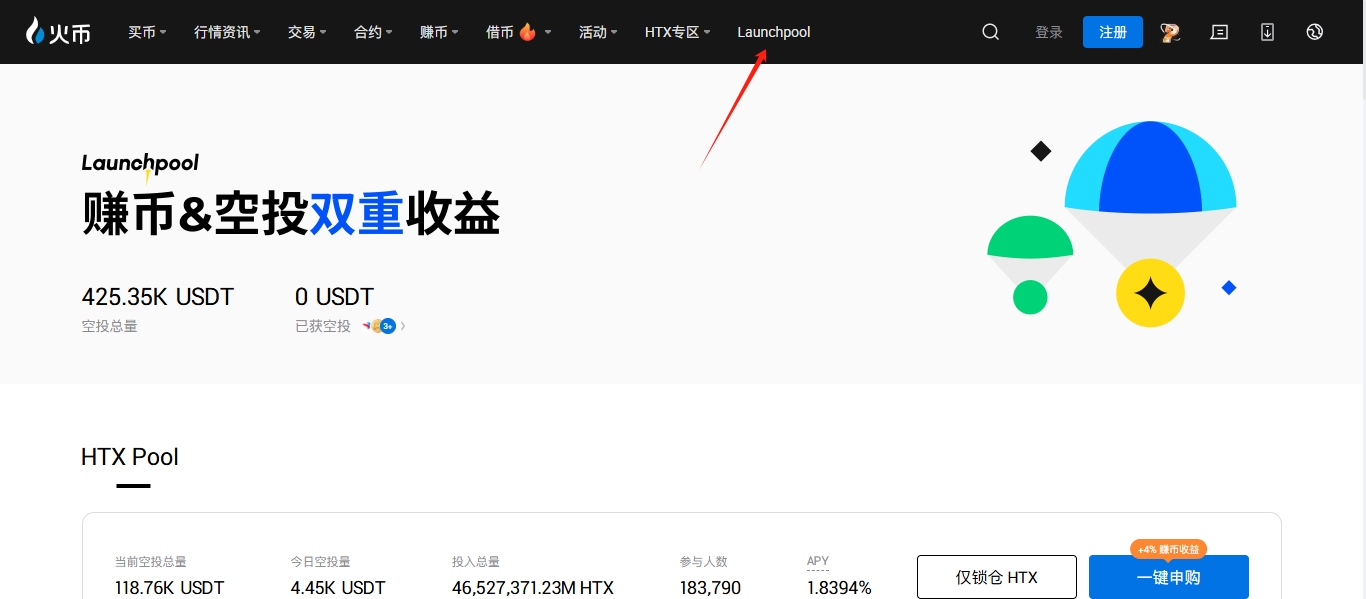Viewport: 1366px width, 599px height.
Task: Expand the 行情资讯 dropdown menu
Action: 226,32
